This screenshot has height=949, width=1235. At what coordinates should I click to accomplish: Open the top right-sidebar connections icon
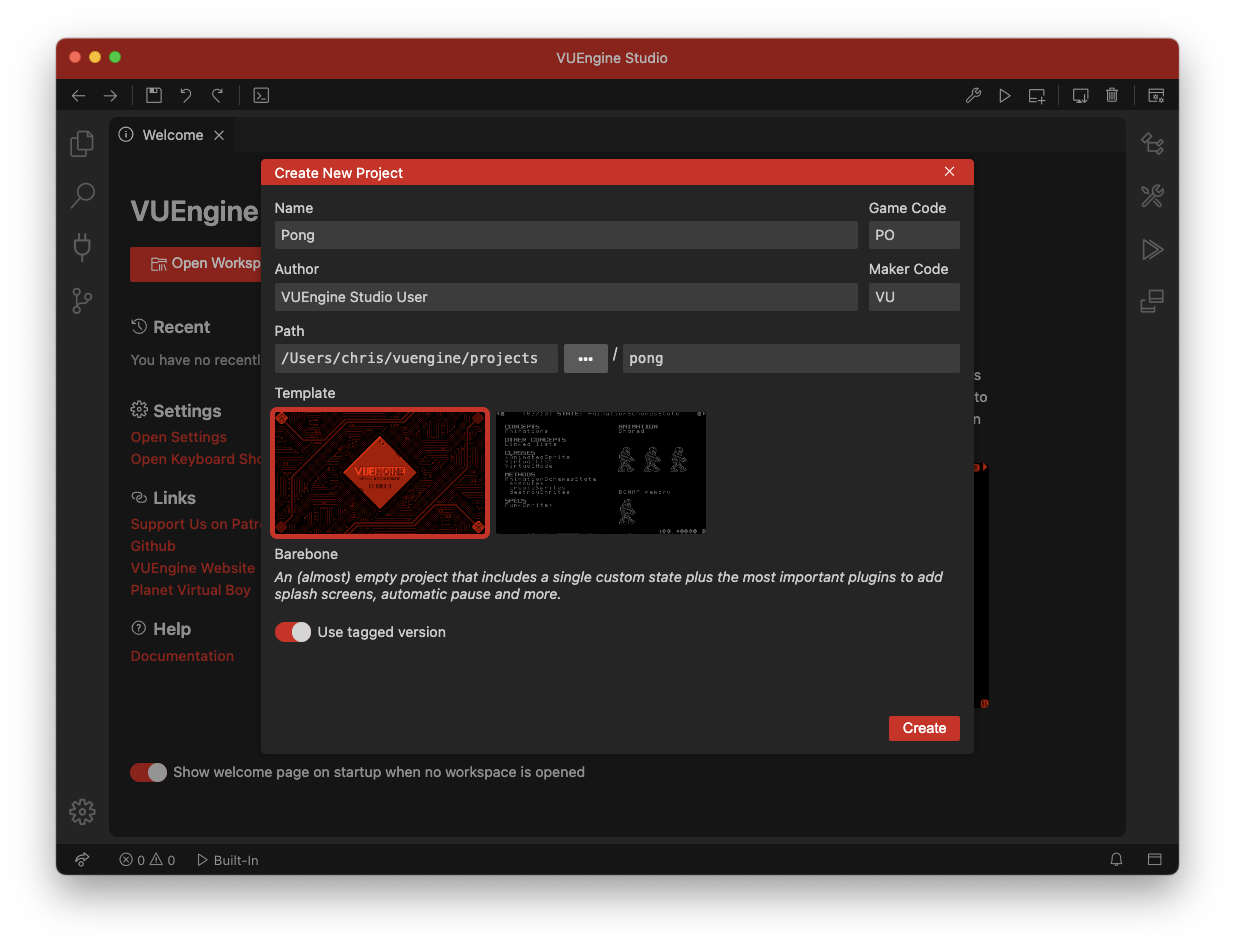(x=1152, y=144)
